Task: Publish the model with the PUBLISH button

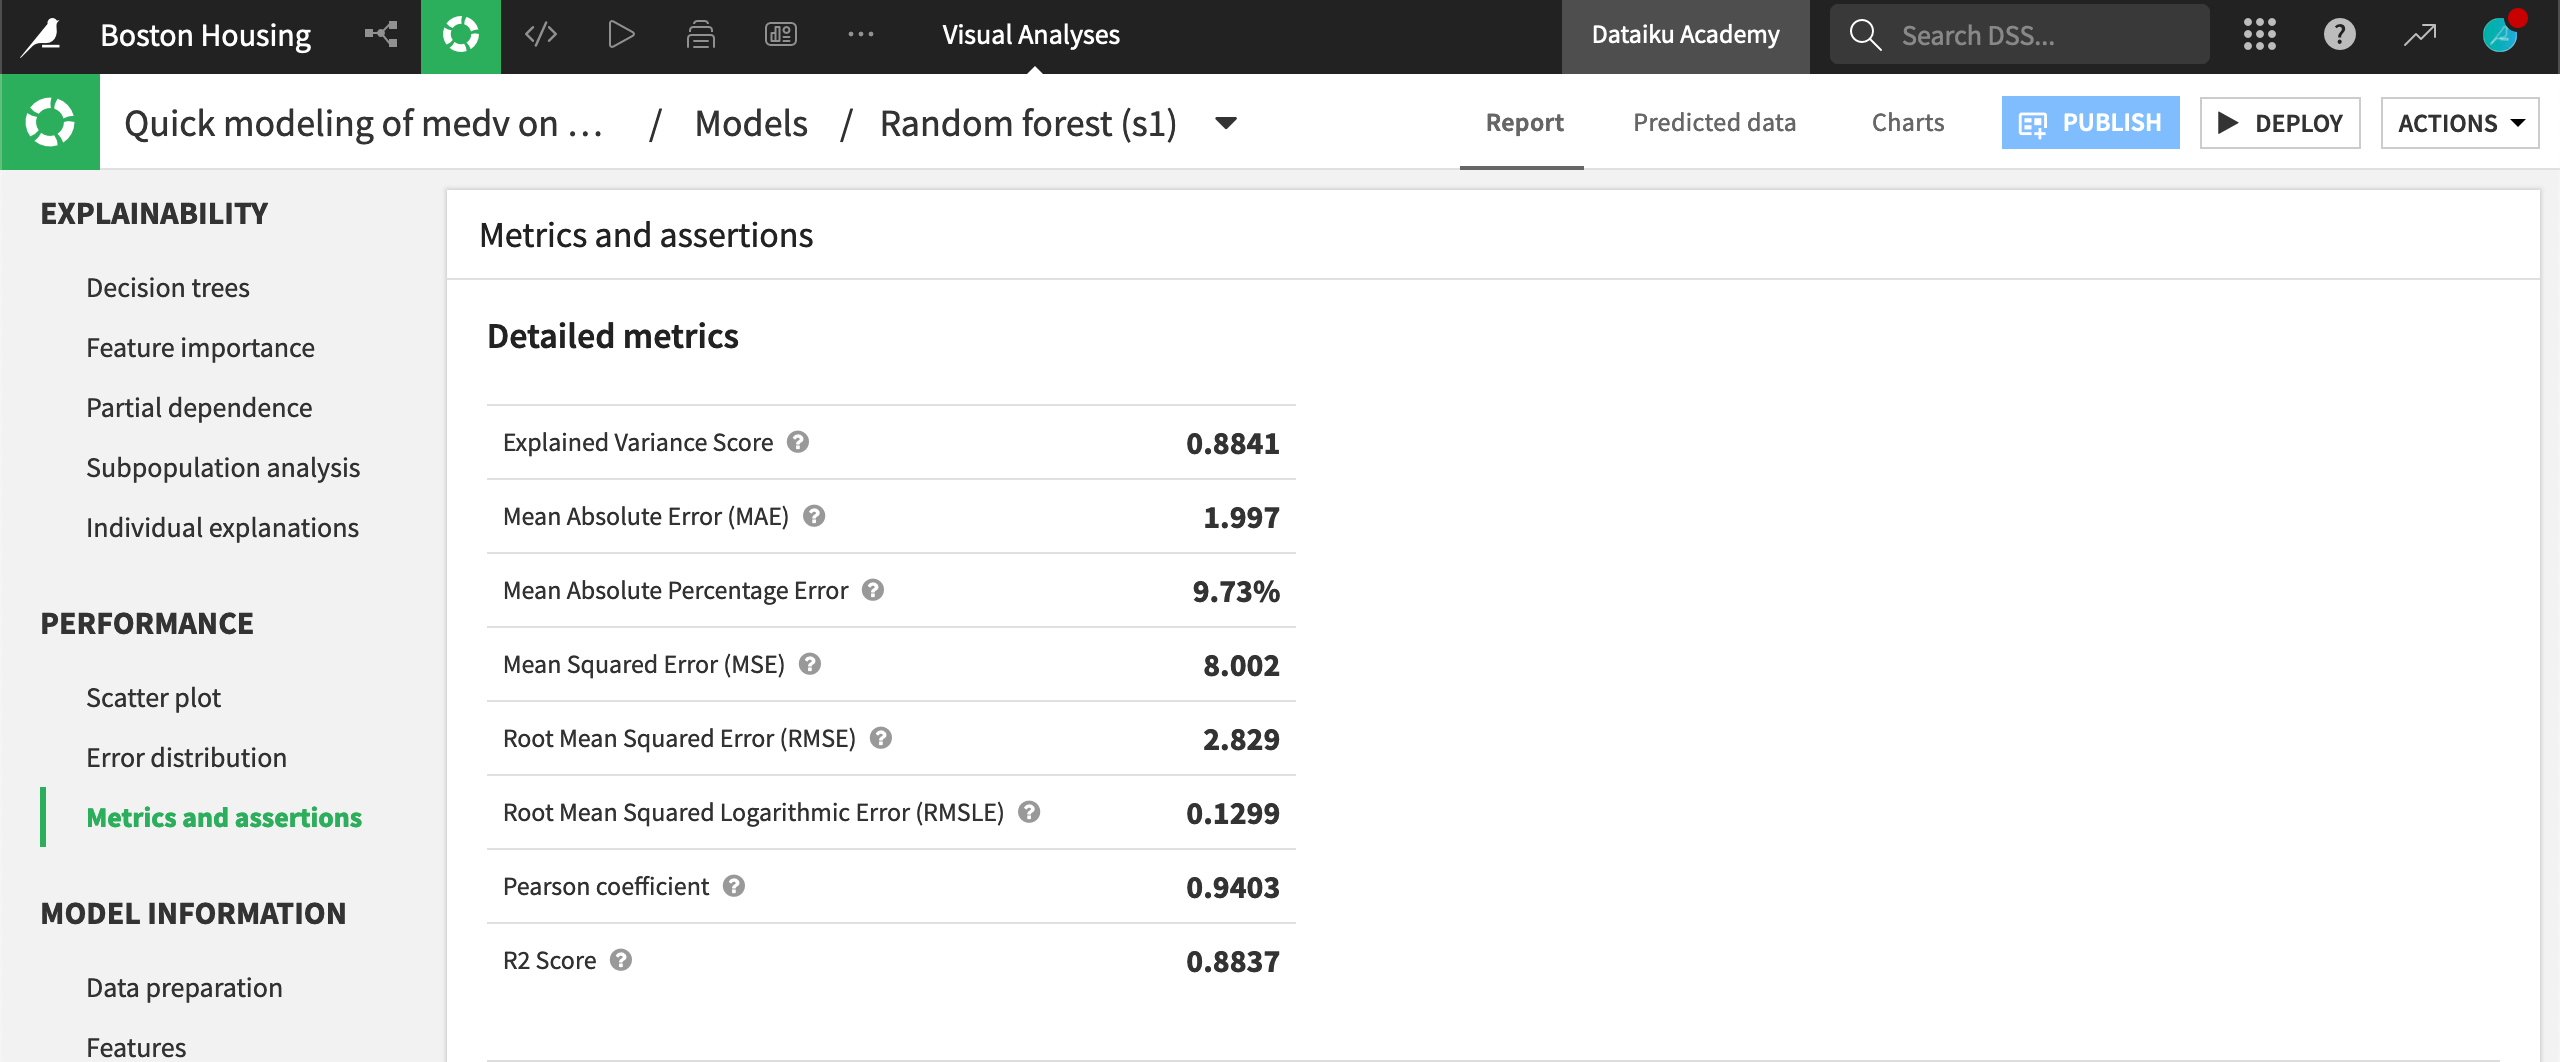Action: 2090,122
